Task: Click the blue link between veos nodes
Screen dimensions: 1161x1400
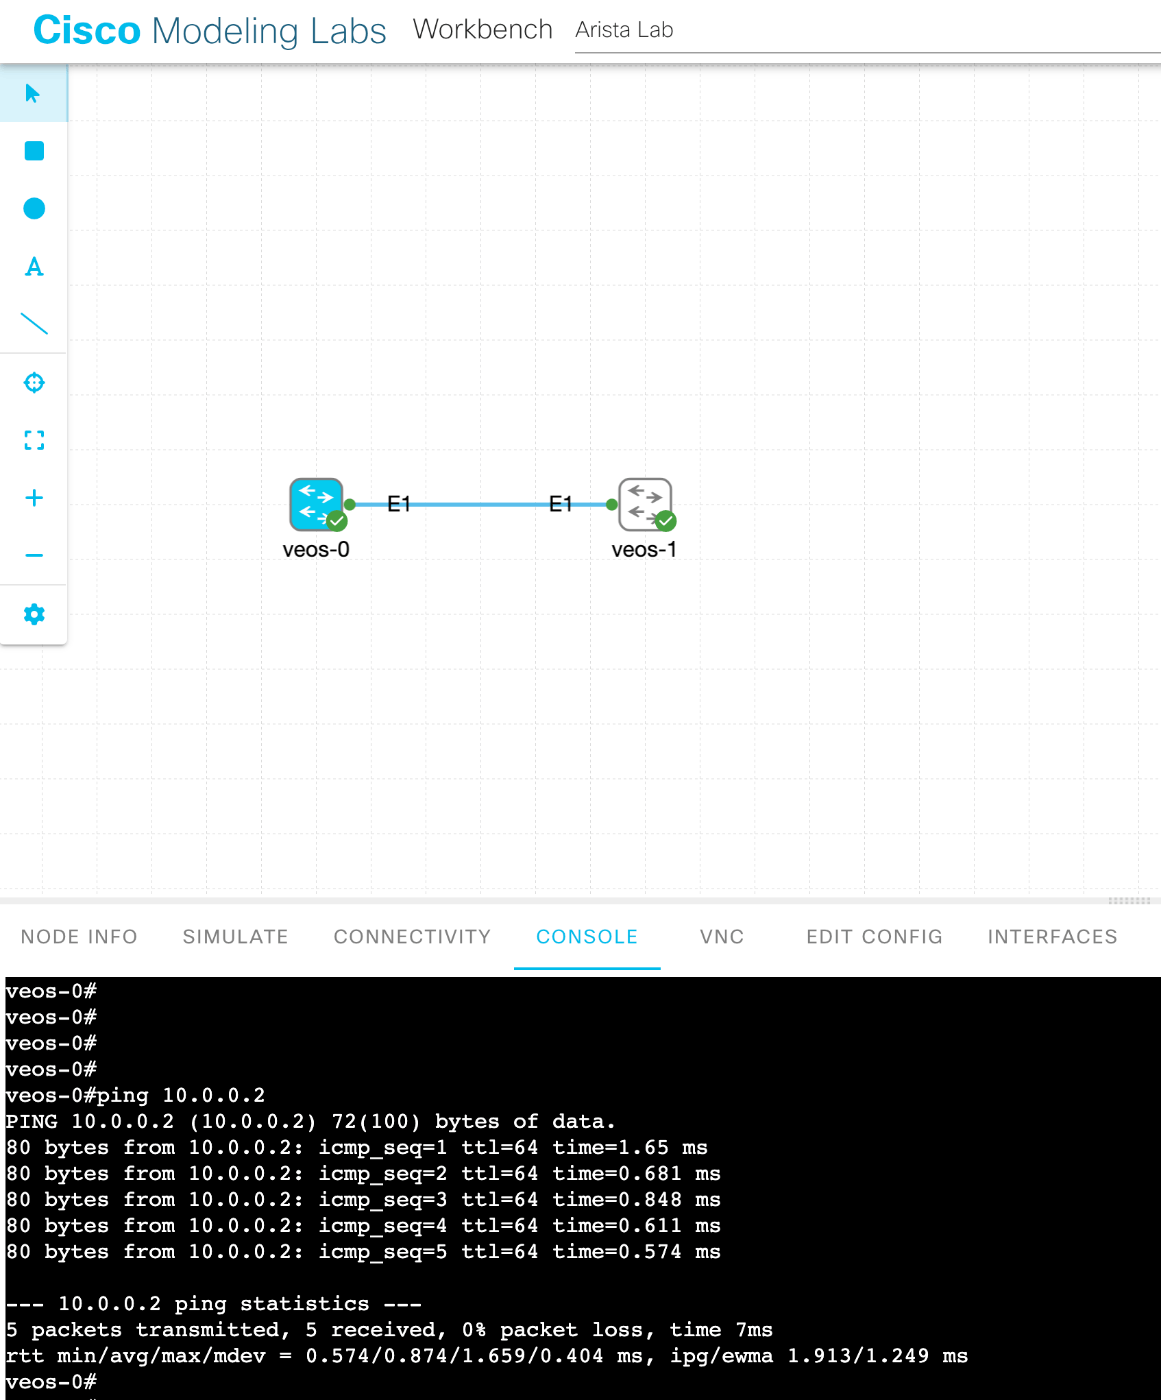Action: pyautogui.click(x=480, y=505)
